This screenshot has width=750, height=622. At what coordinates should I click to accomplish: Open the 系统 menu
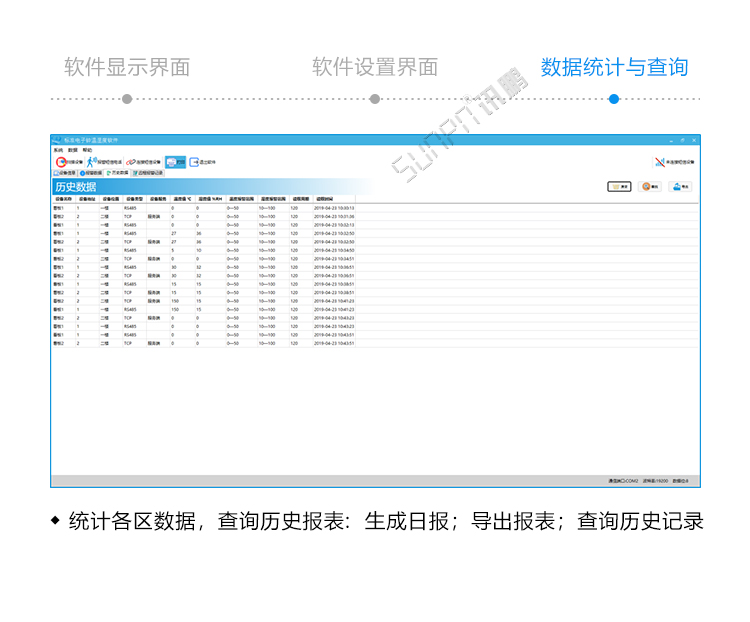[58, 149]
